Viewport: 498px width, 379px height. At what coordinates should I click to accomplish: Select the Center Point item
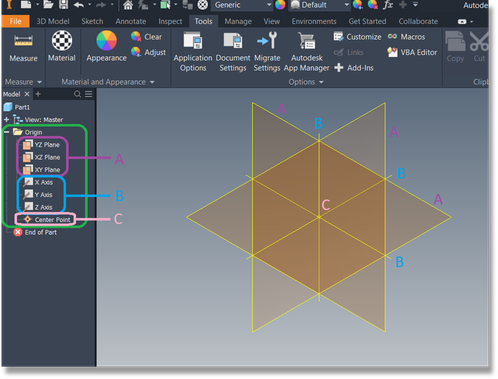pyautogui.click(x=47, y=219)
